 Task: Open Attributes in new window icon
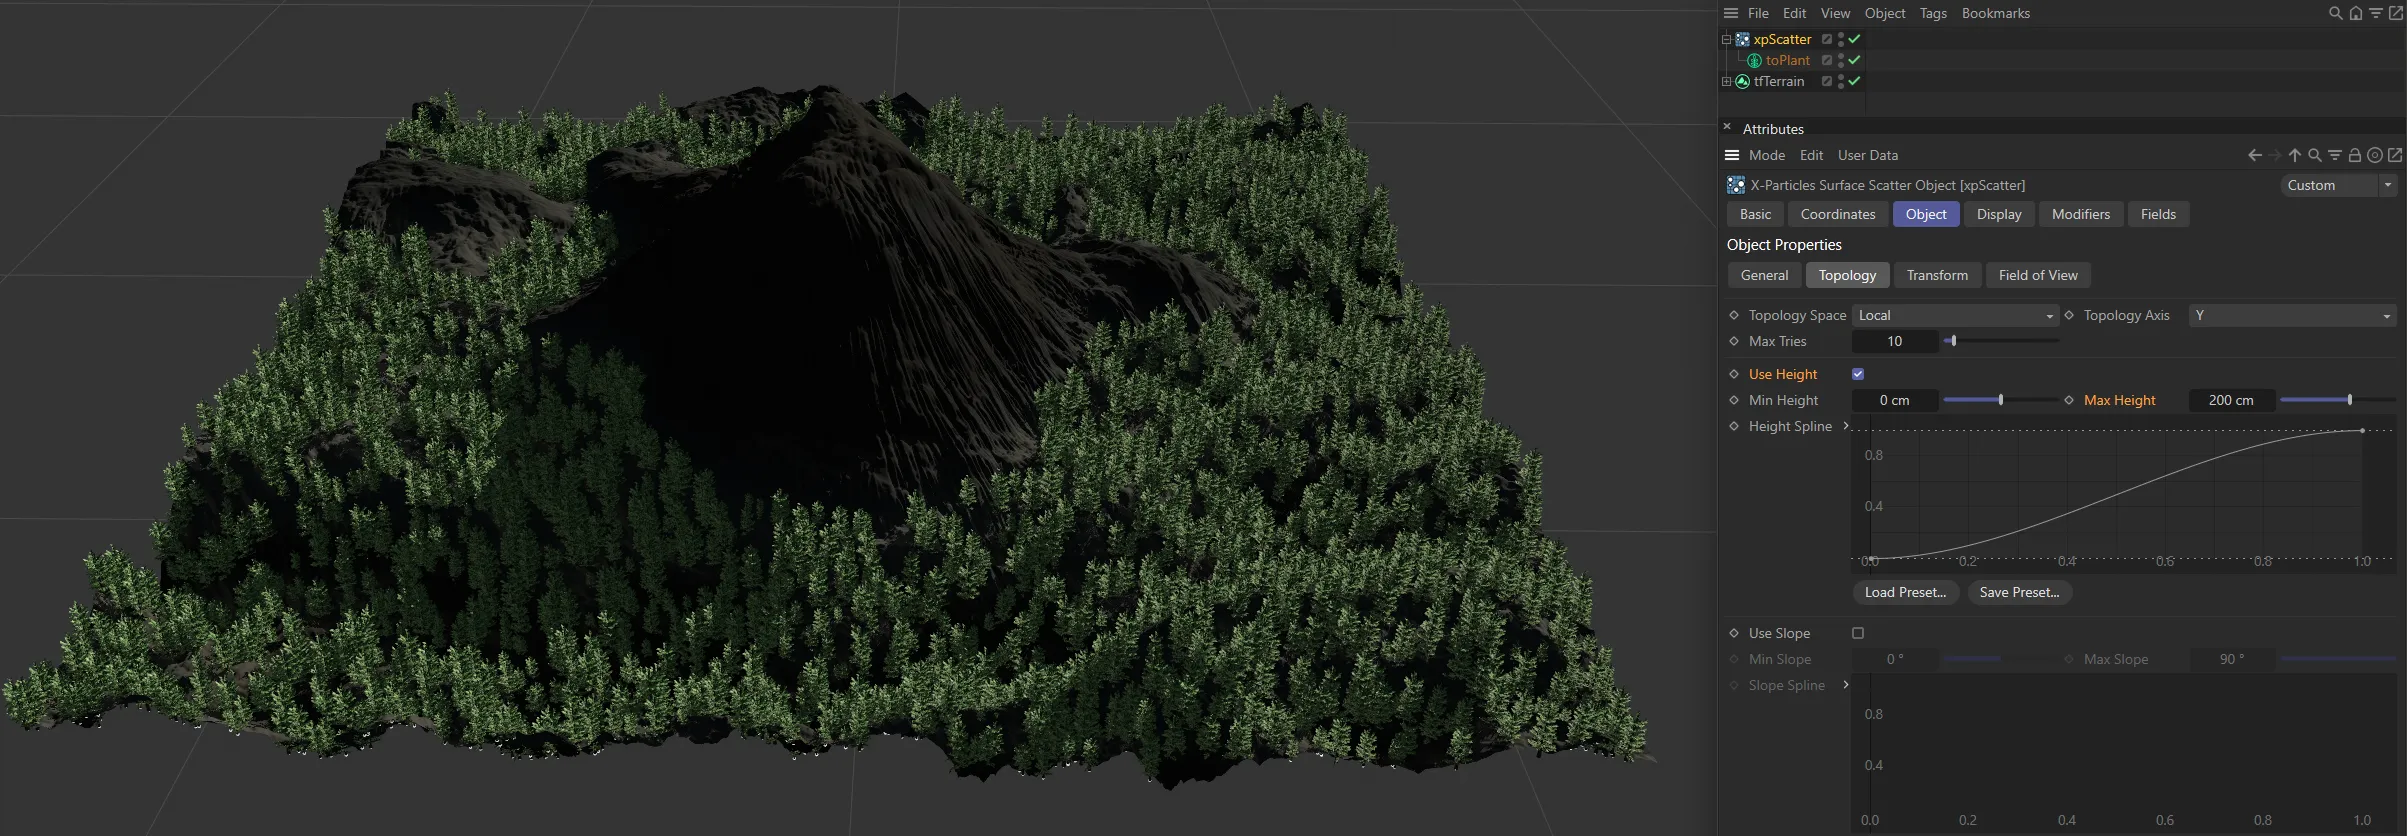coord(2395,155)
